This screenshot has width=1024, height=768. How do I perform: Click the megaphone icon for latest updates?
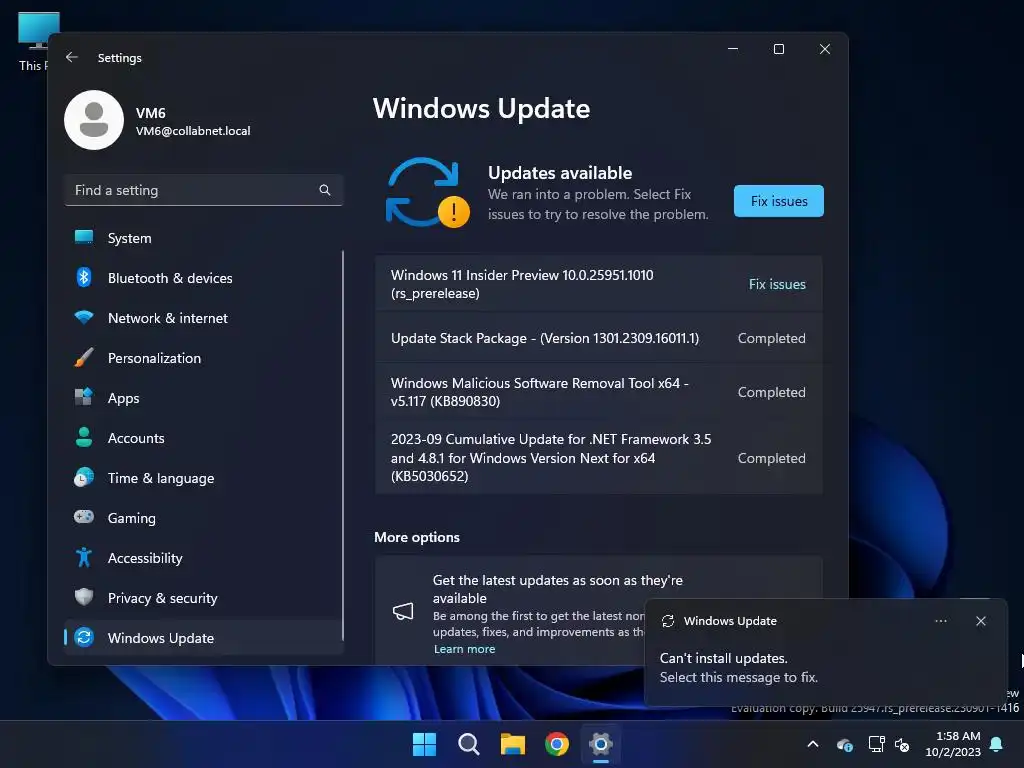403,611
